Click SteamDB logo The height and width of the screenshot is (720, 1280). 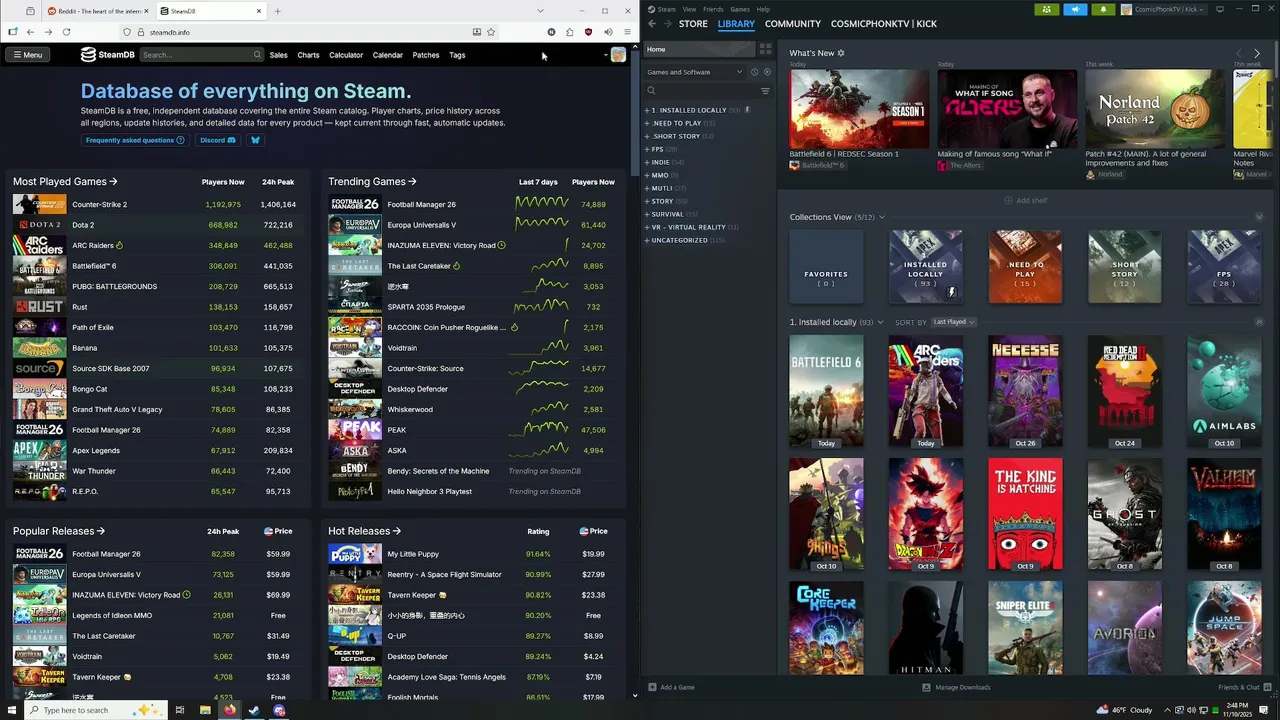point(108,55)
